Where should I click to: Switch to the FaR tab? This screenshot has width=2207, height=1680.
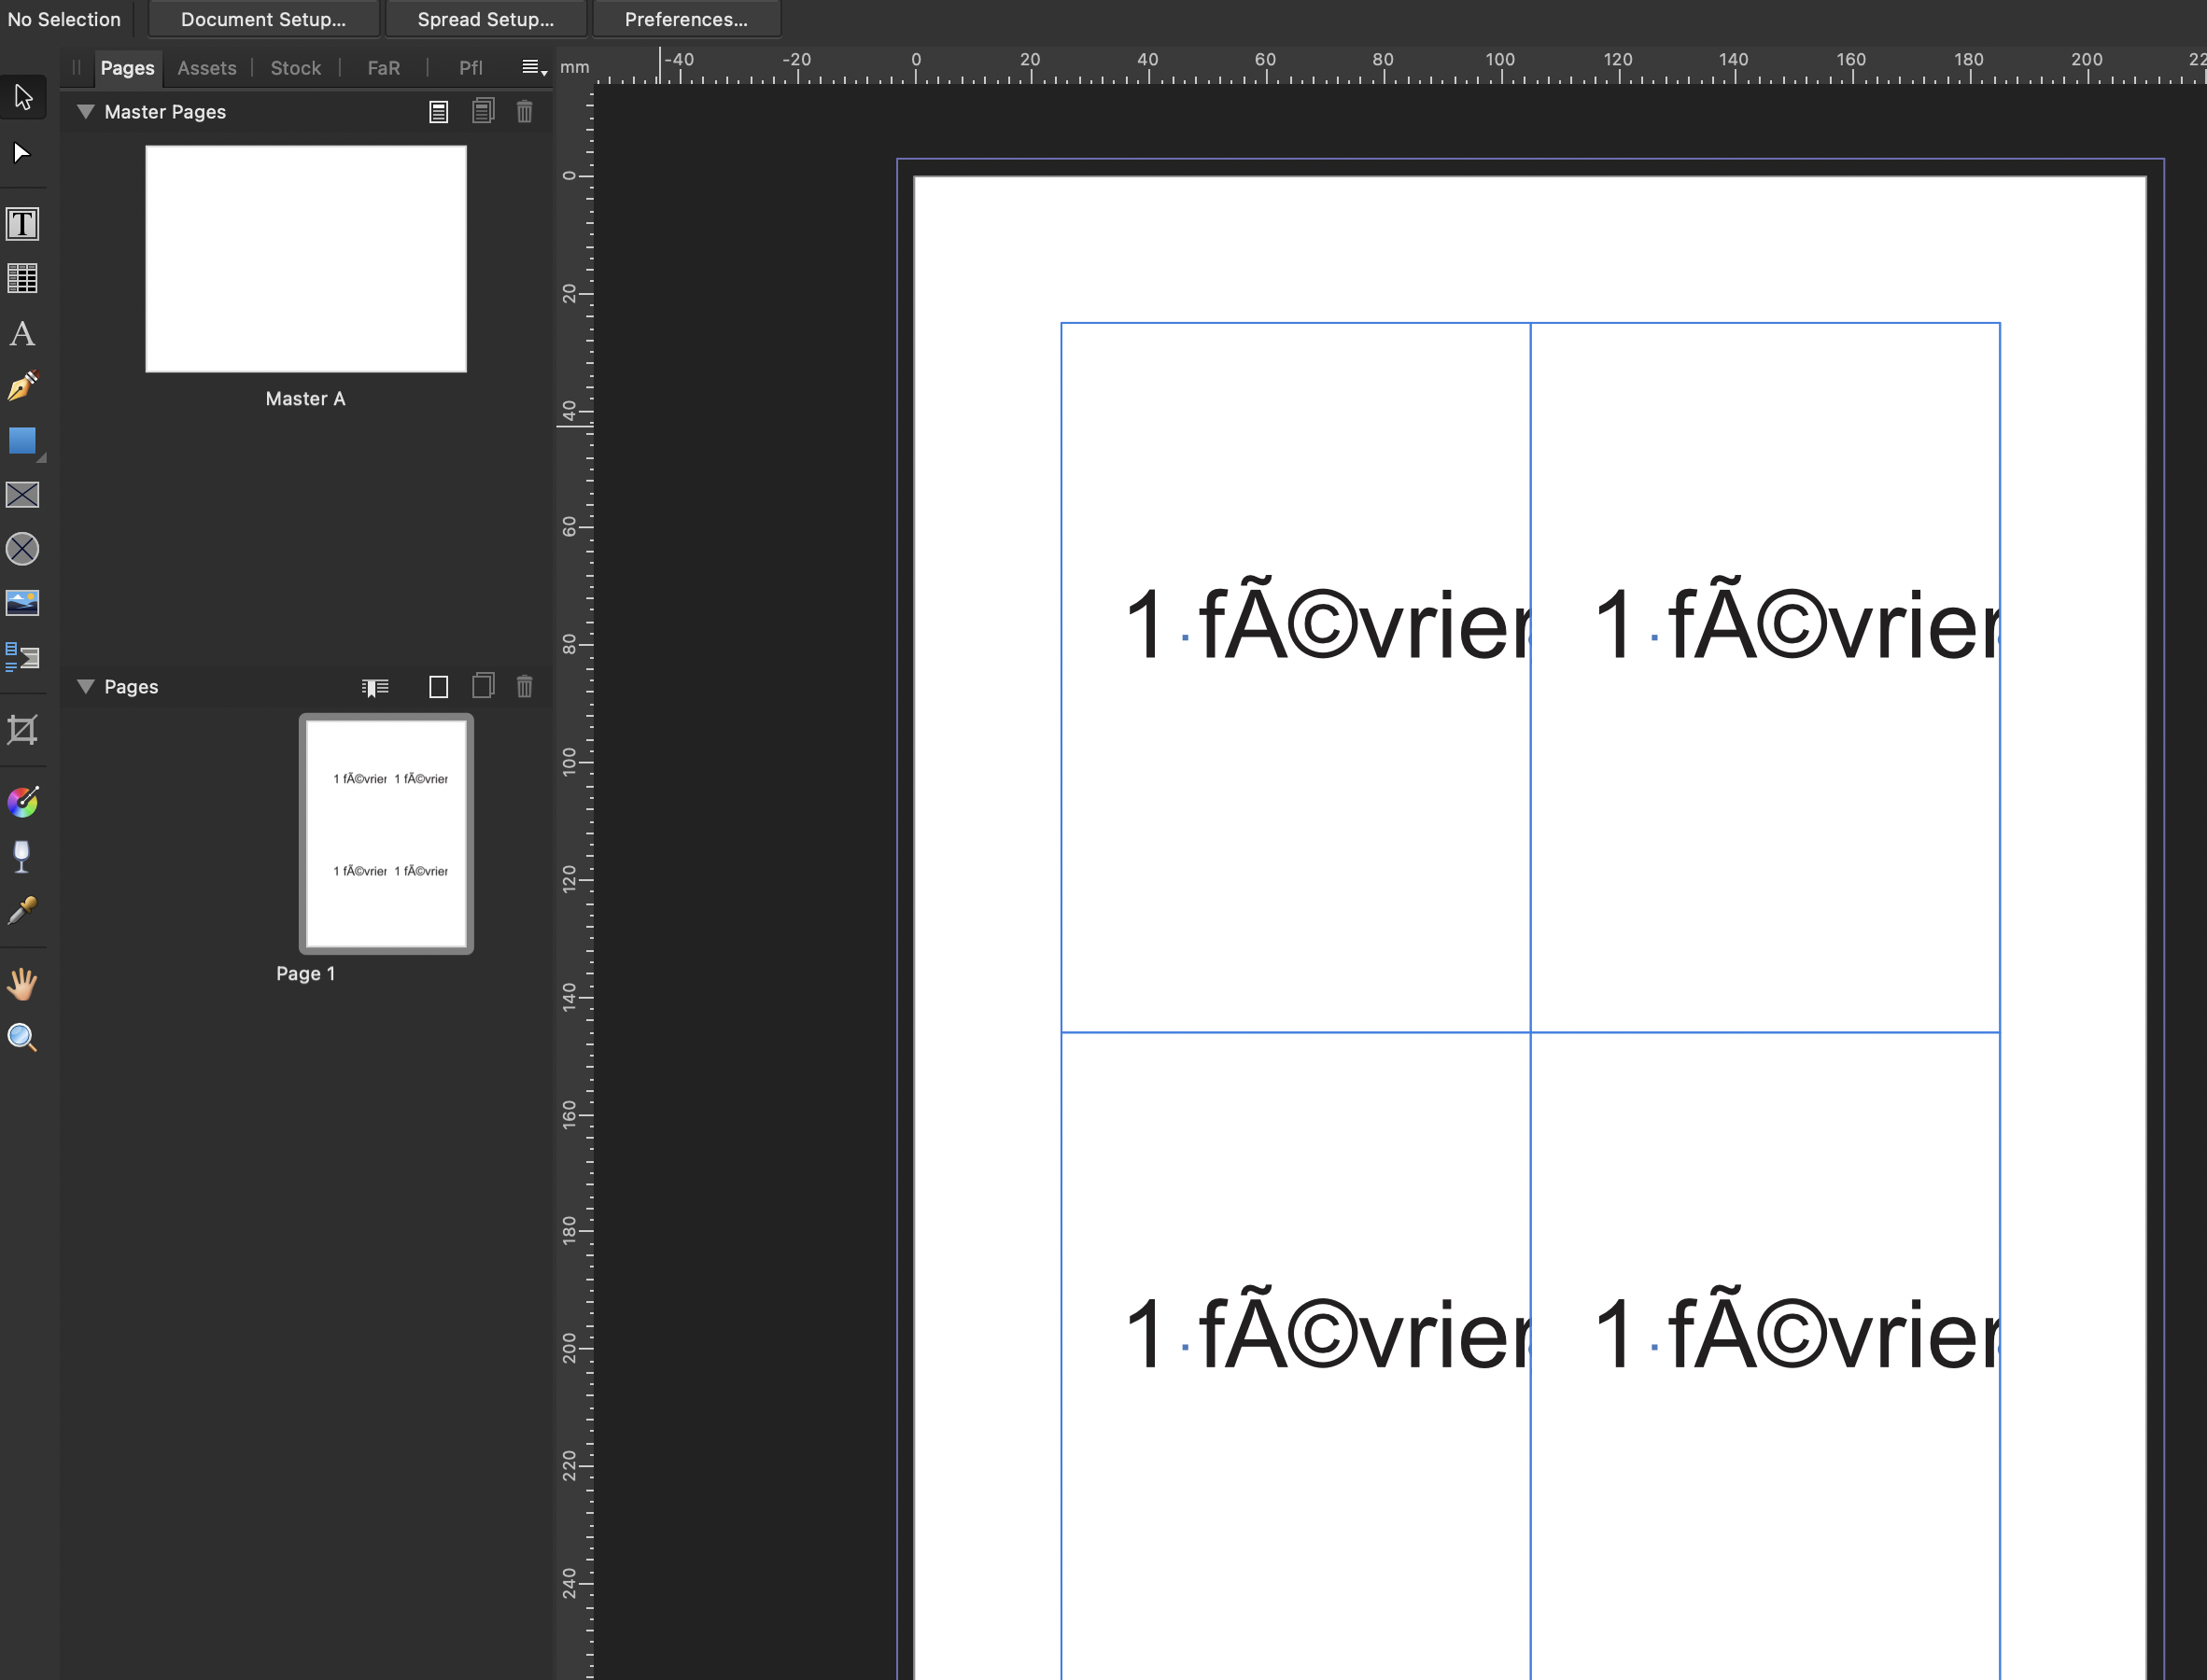point(384,68)
